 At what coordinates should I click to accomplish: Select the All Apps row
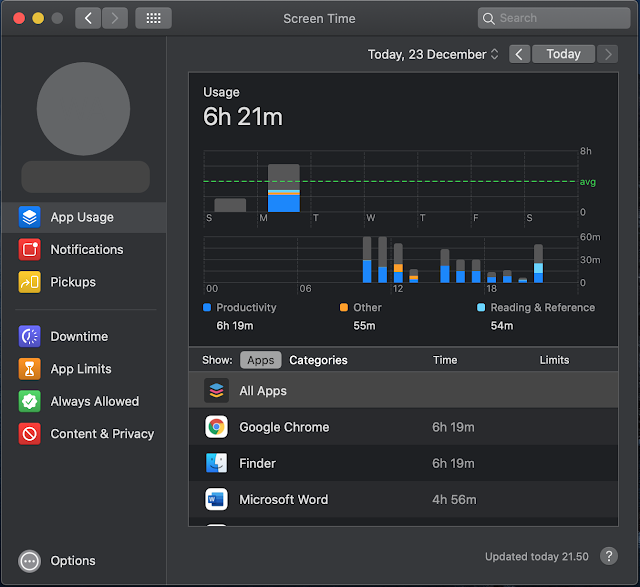pyautogui.click(x=403, y=390)
